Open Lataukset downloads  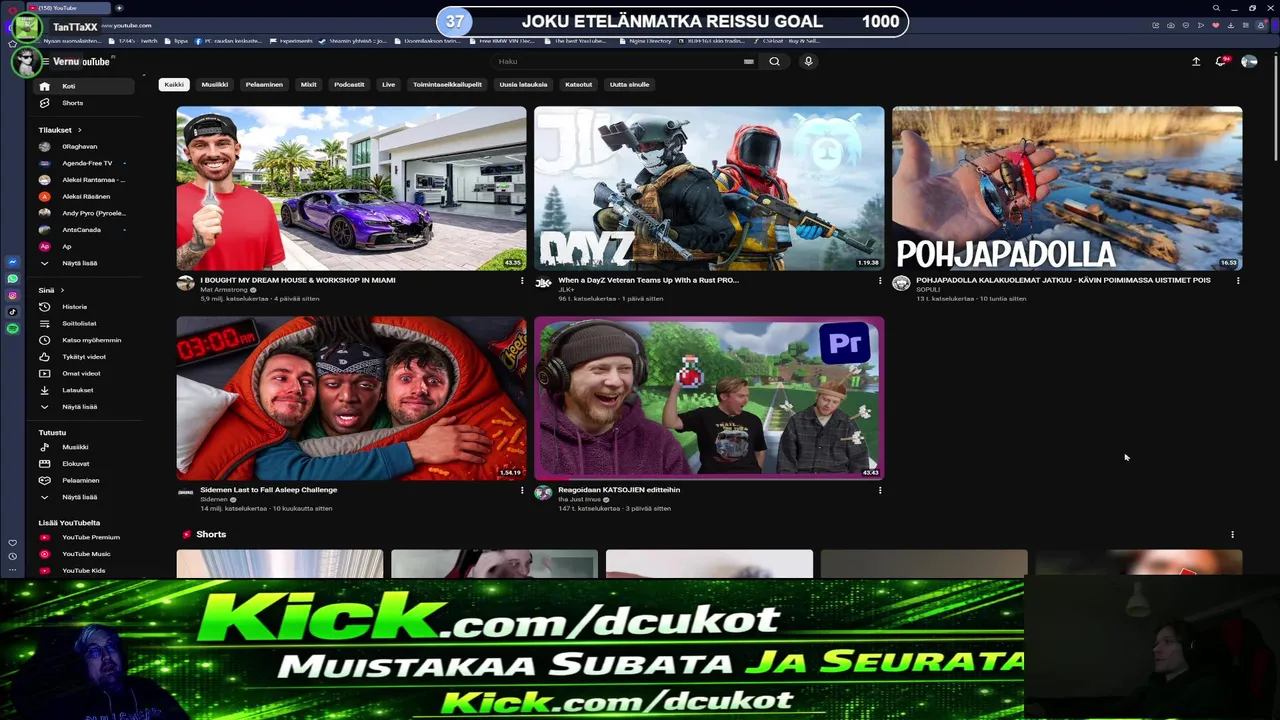pyautogui.click(x=85, y=390)
